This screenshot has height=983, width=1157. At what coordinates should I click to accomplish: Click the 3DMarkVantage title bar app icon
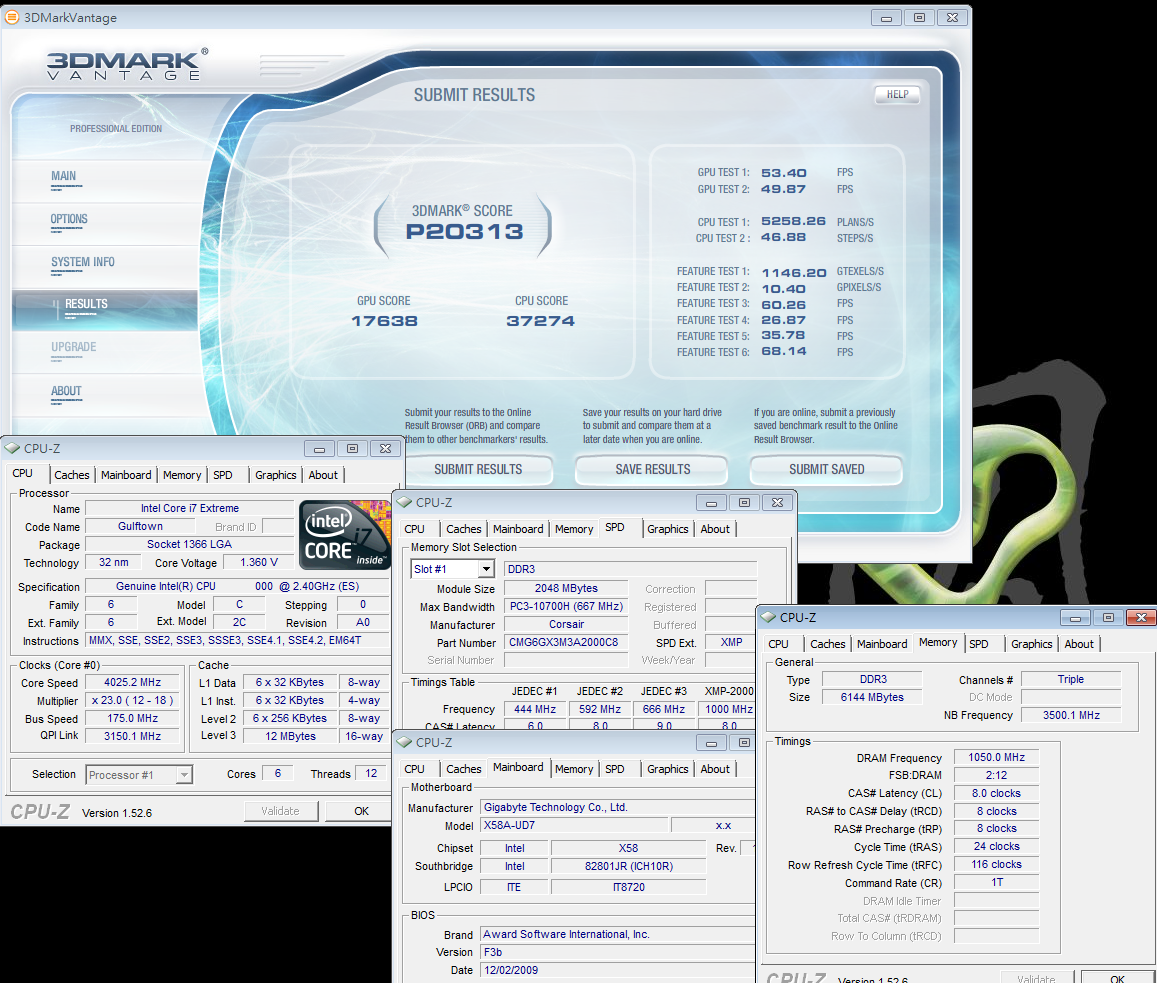(x=12, y=16)
